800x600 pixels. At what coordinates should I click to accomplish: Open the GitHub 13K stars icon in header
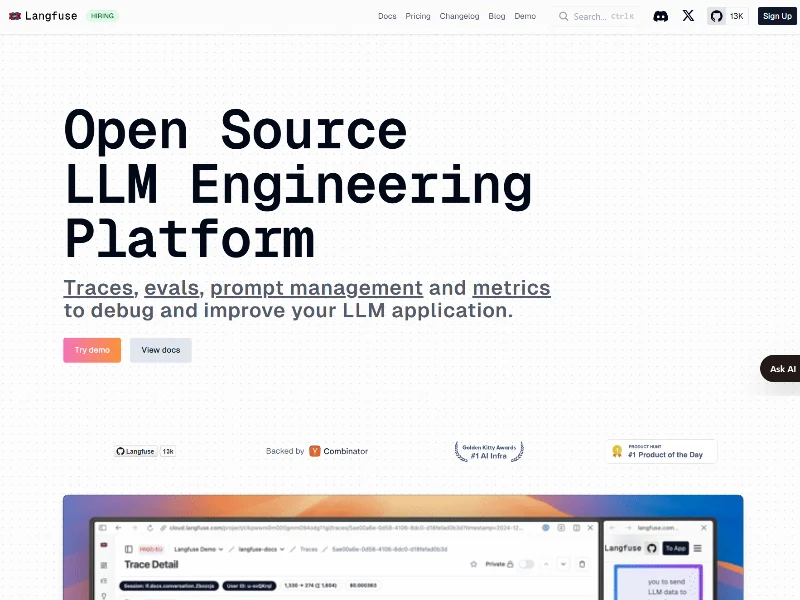[x=728, y=16]
